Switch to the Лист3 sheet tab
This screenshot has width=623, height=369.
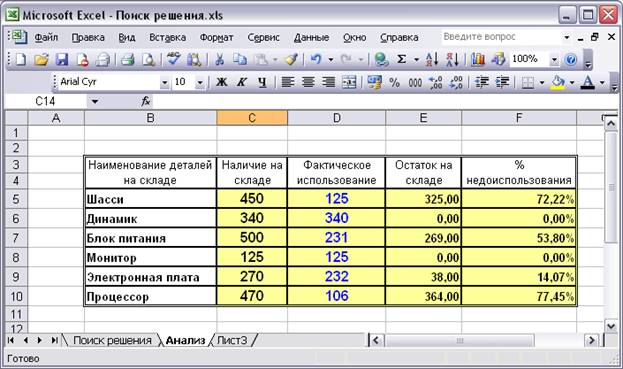[x=232, y=340]
